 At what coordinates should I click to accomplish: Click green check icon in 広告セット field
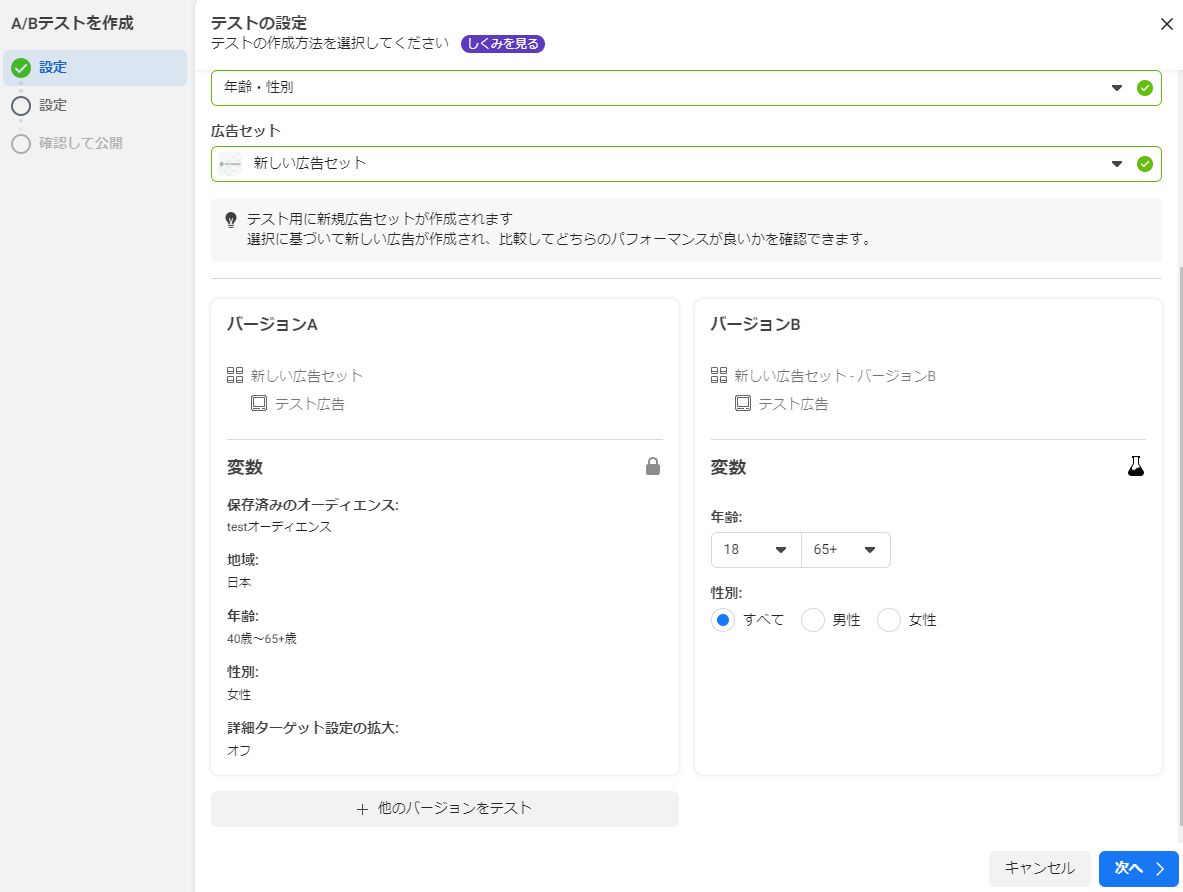click(x=1145, y=164)
